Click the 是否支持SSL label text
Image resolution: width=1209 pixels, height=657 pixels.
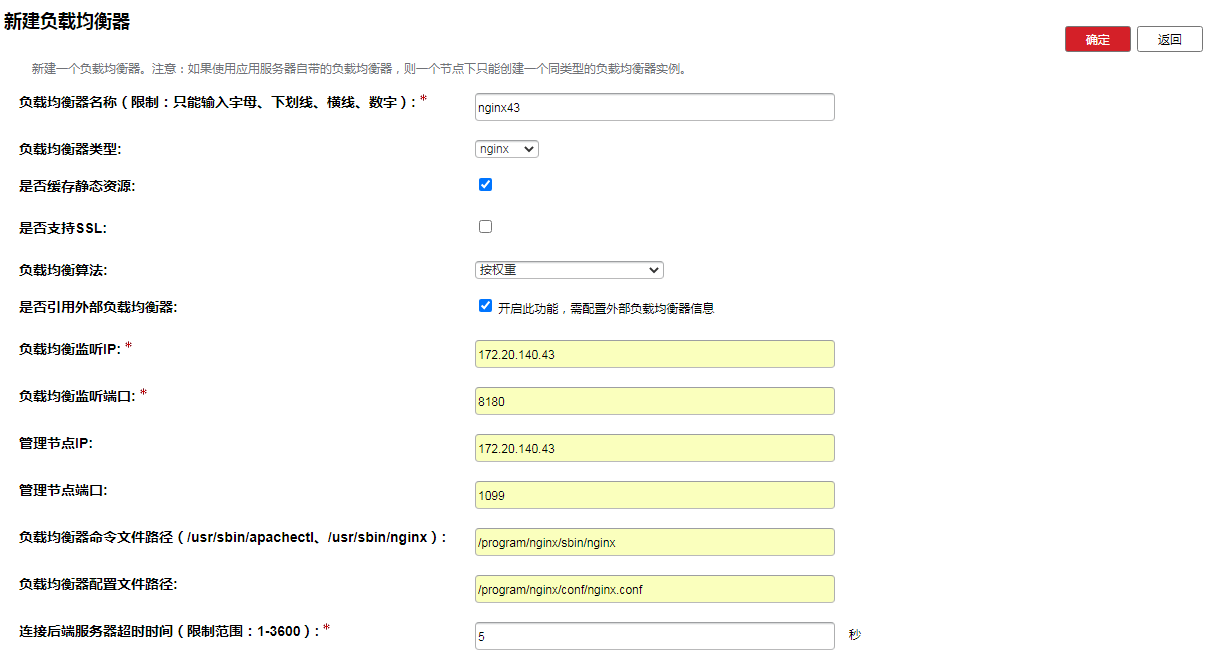coord(62,228)
